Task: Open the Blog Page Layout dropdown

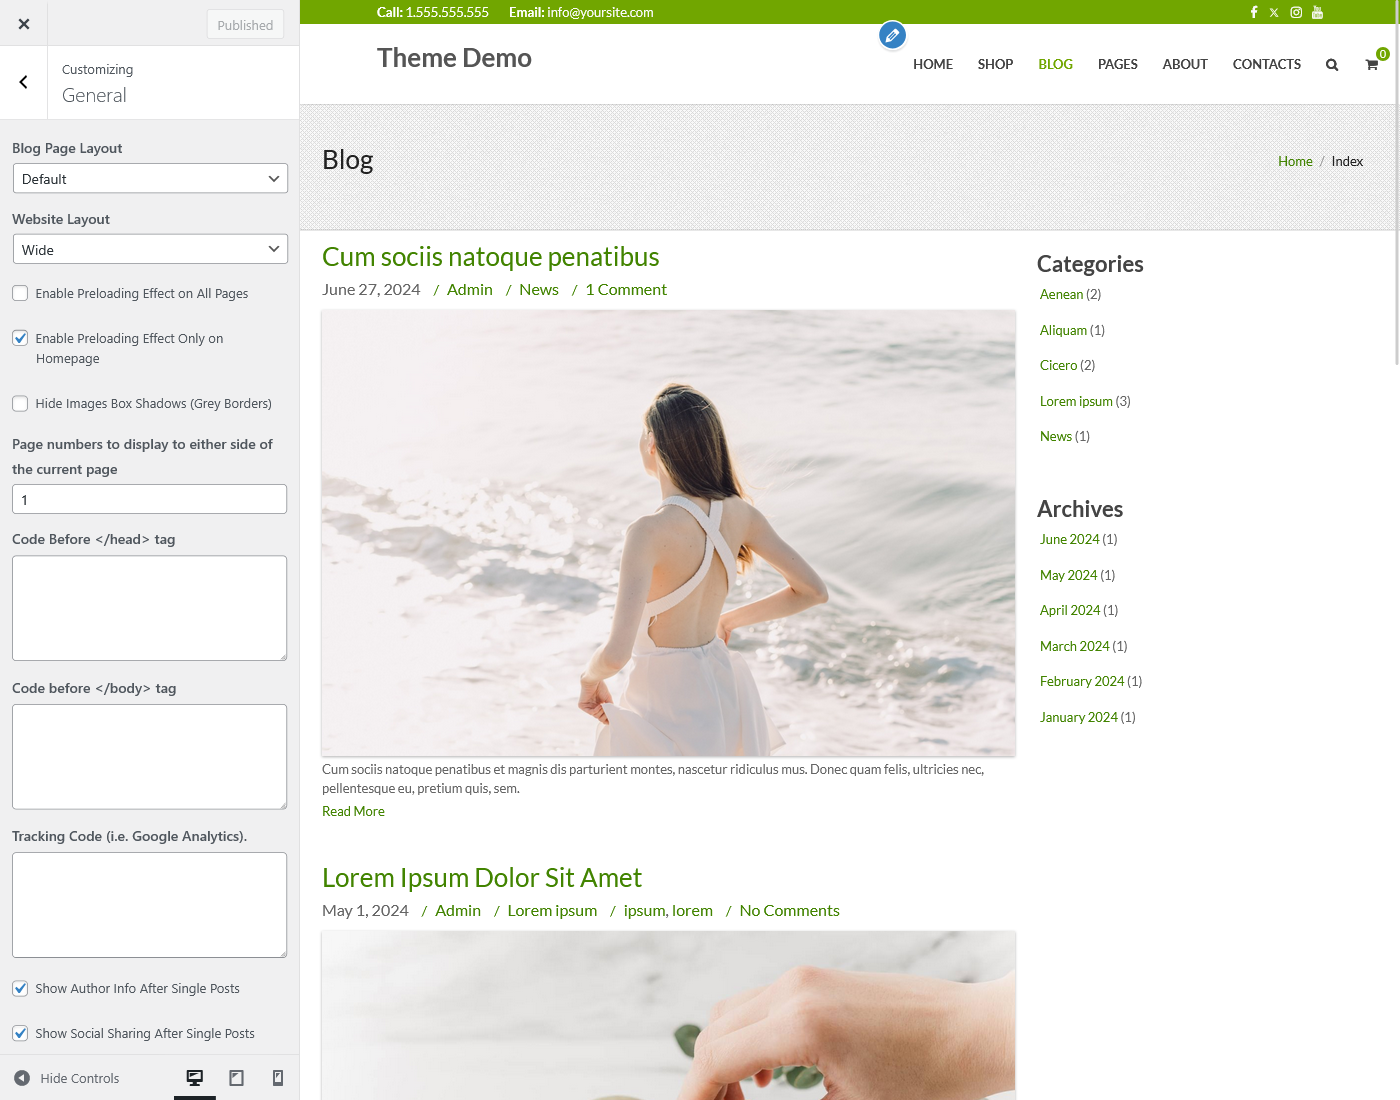Action: (150, 179)
